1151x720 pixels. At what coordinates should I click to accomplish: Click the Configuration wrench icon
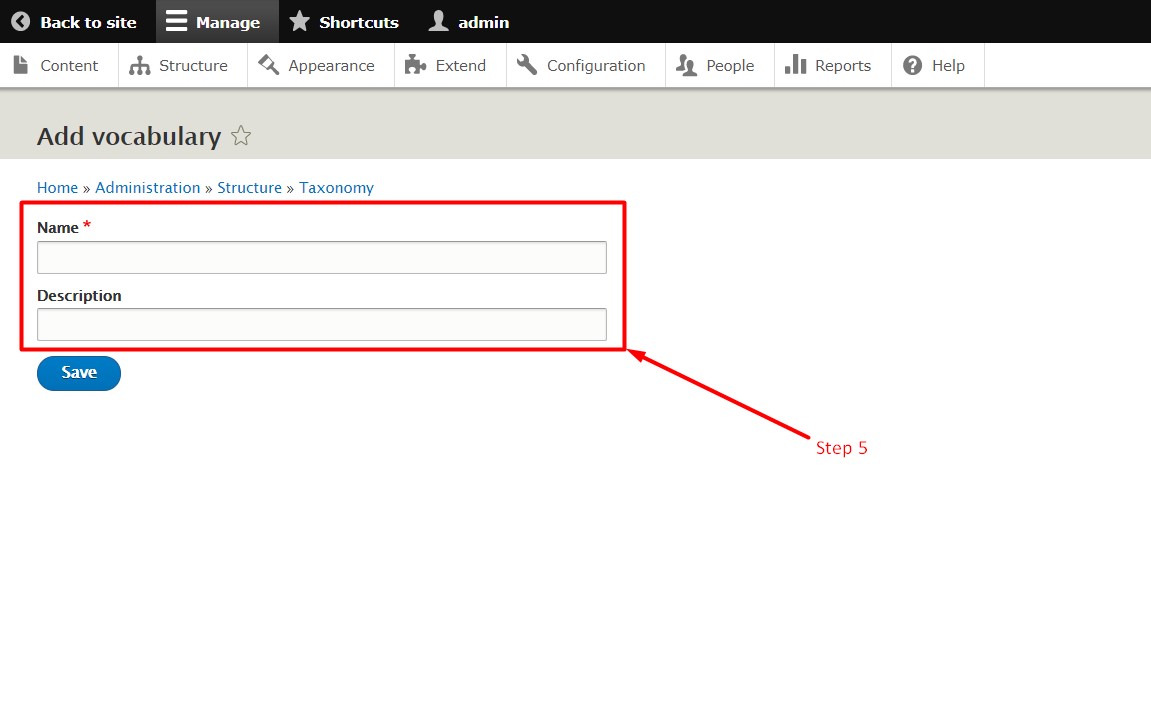527,65
